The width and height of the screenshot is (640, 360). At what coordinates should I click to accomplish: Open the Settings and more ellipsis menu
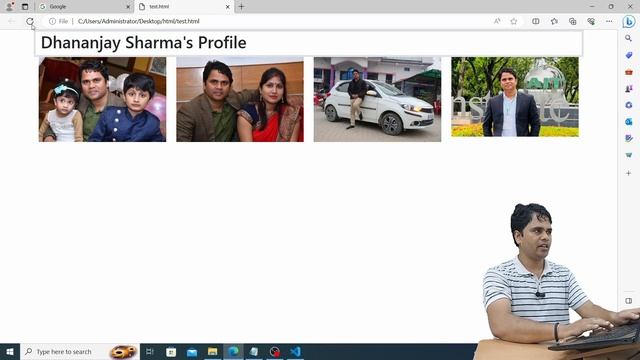609,21
